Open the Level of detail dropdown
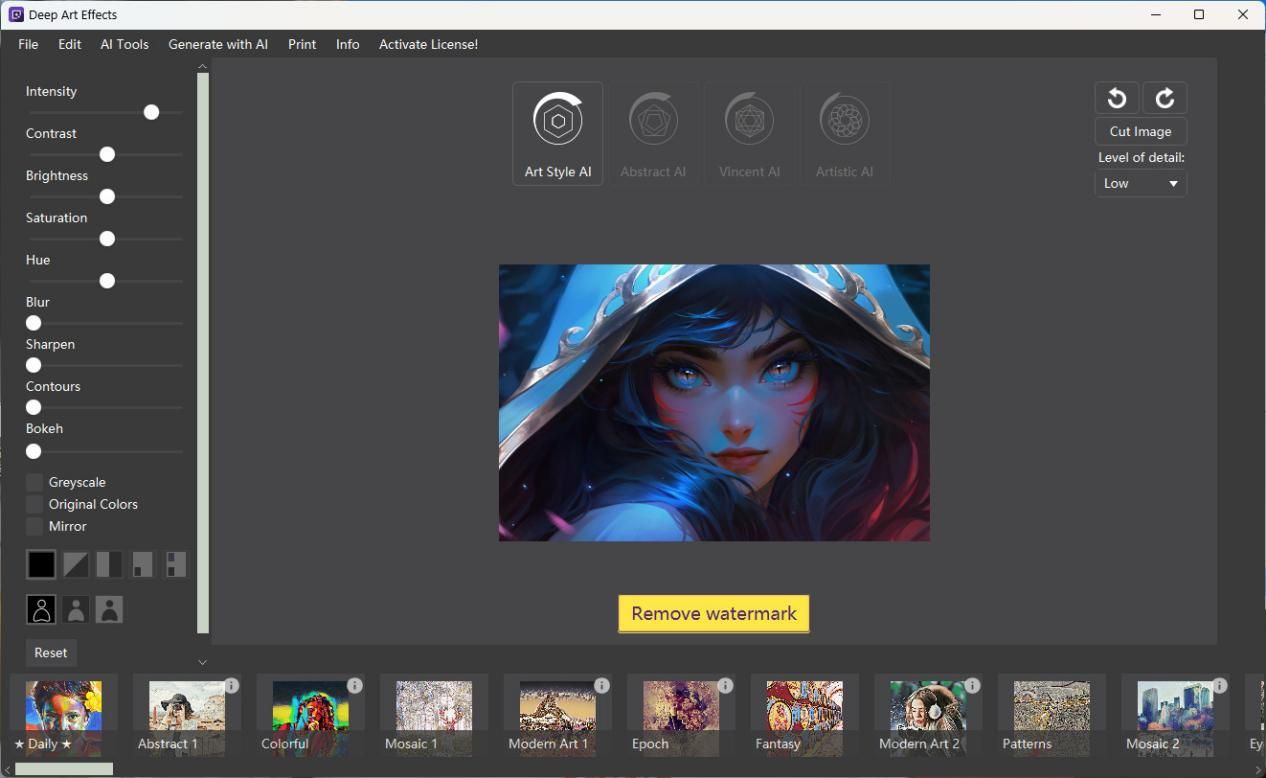The height and width of the screenshot is (778, 1266). [x=1141, y=183]
